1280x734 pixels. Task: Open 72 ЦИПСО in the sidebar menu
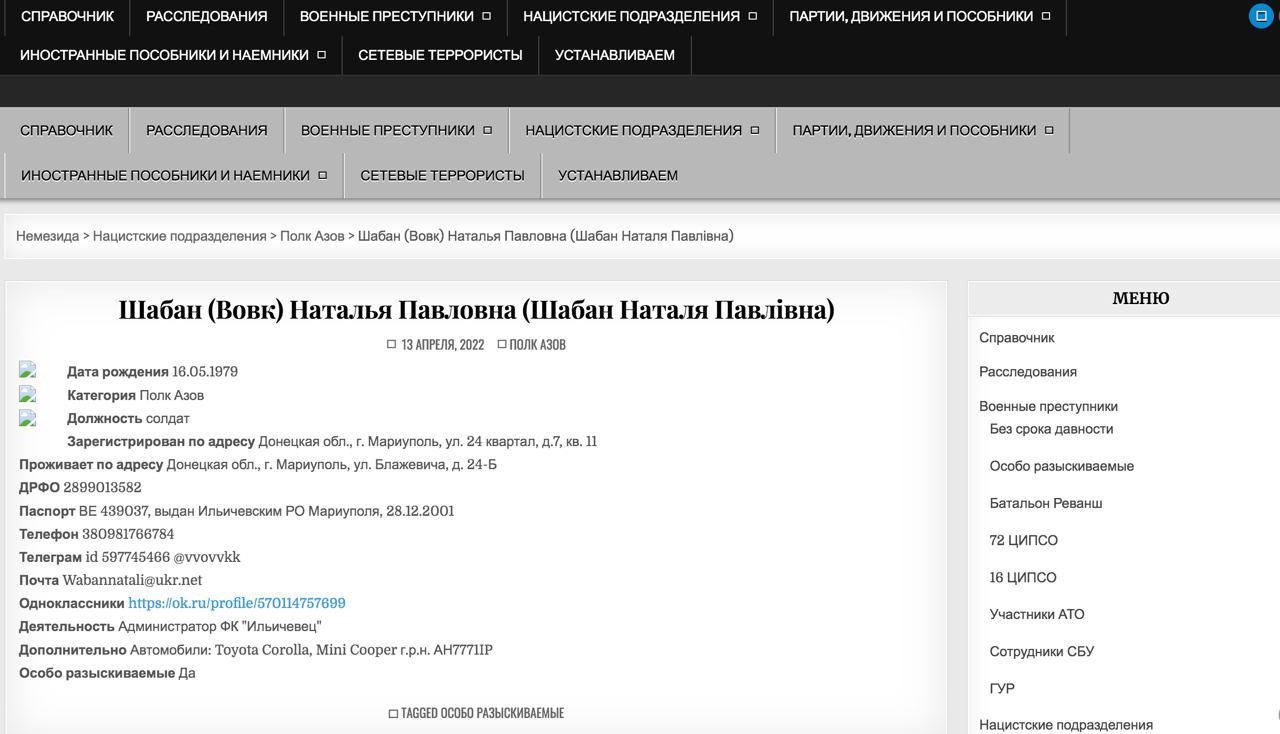click(x=1023, y=540)
